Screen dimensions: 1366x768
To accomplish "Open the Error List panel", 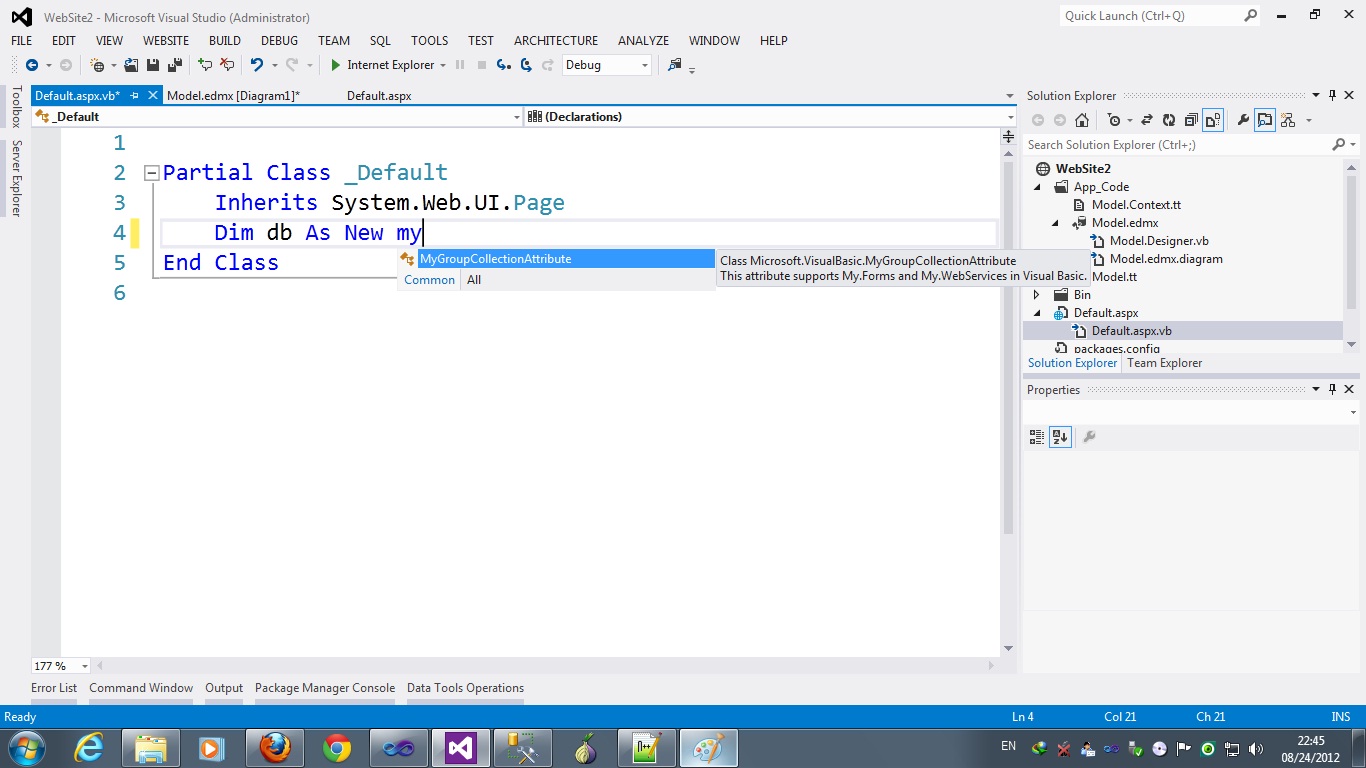I will (x=54, y=688).
